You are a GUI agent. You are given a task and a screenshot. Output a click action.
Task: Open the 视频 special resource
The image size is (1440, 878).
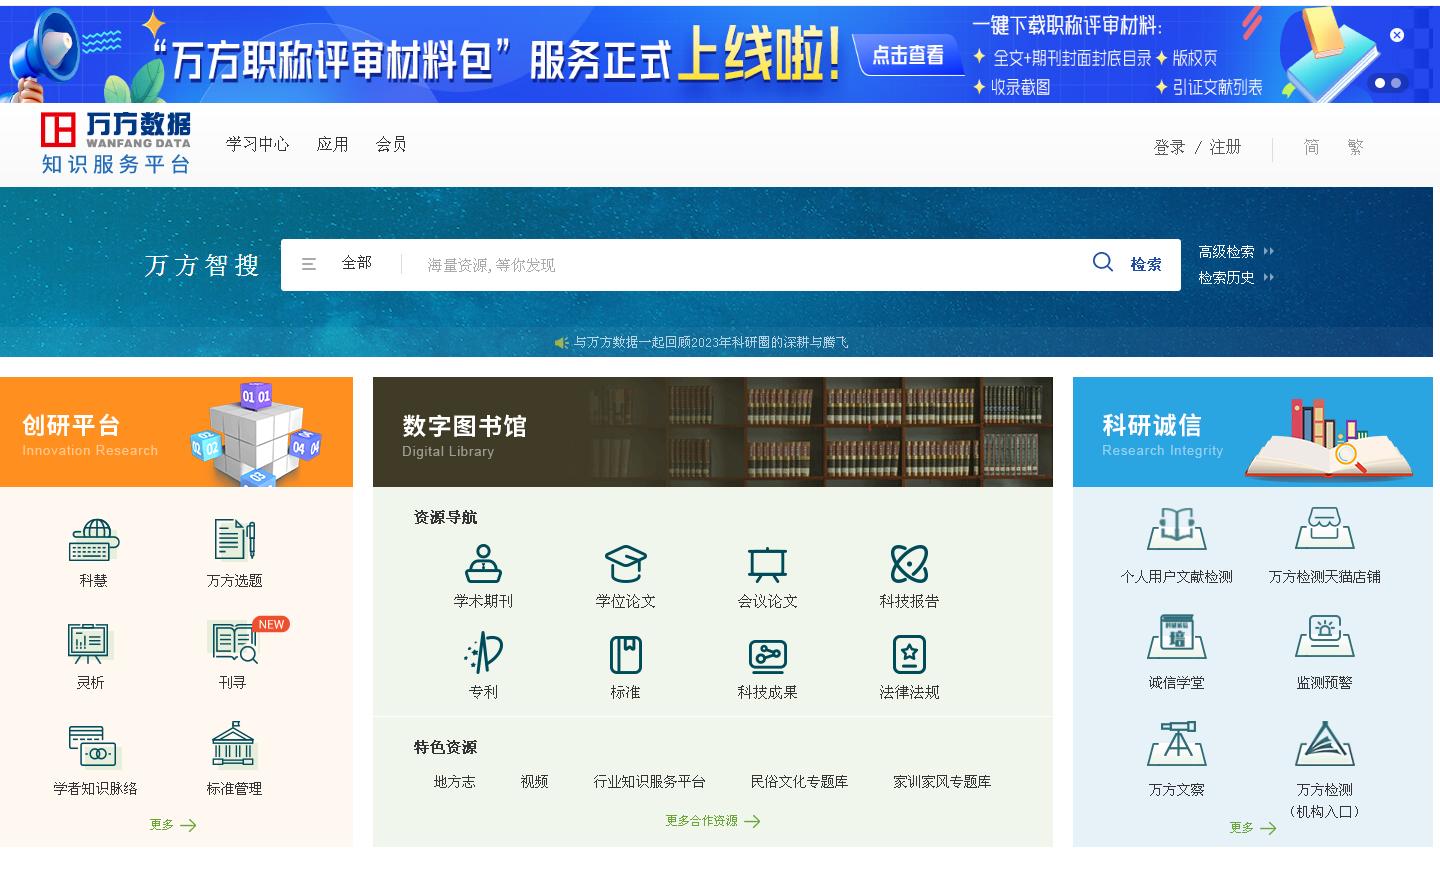[x=534, y=782]
